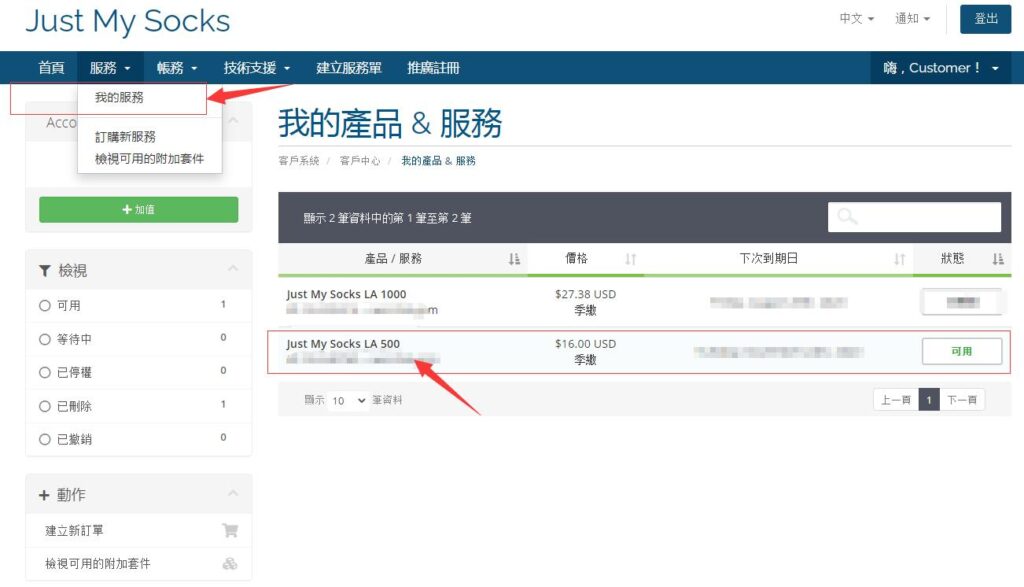Viewport: 1024px width, 587px height.
Task: Choose 檢視可用的附加套件 in the dropdown menu
Action: click(149, 159)
